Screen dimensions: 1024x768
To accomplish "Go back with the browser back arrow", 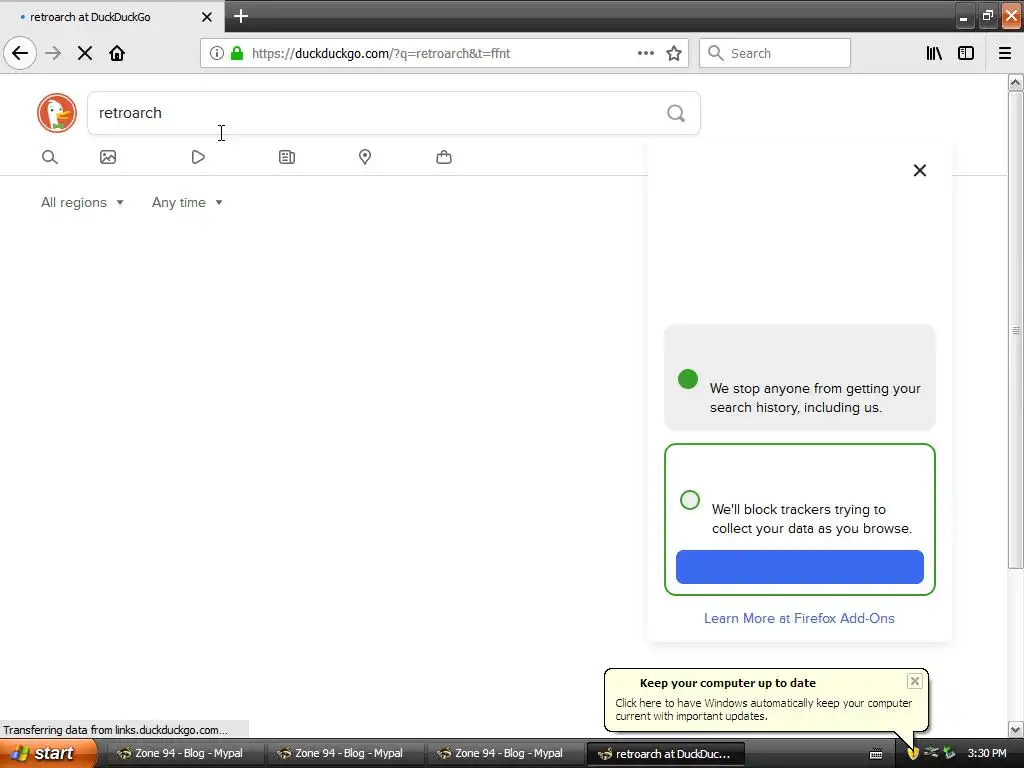I will pos(20,53).
